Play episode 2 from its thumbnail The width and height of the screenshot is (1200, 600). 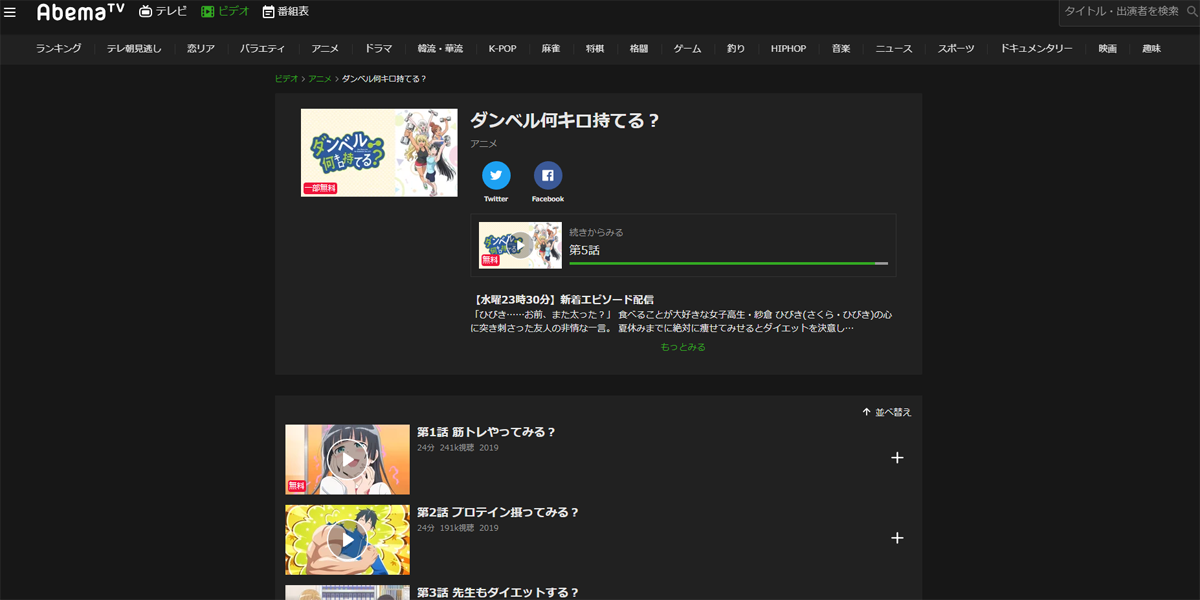347,539
